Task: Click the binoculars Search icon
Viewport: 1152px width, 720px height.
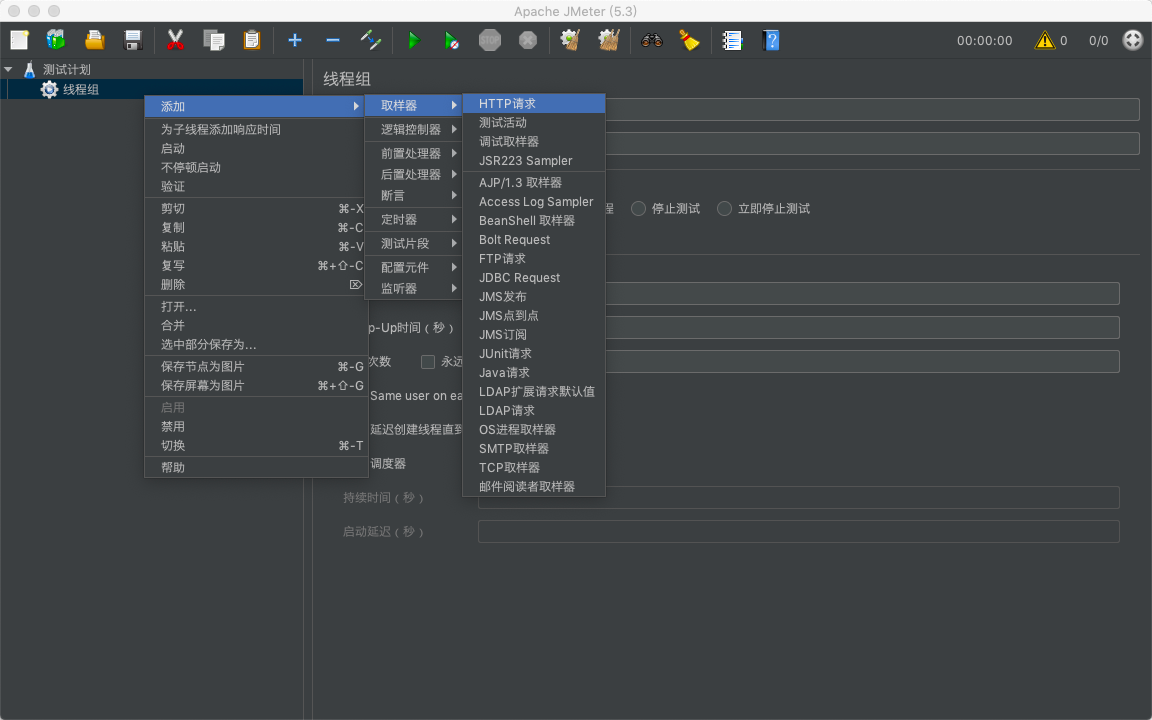Action: [x=652, y=40]
